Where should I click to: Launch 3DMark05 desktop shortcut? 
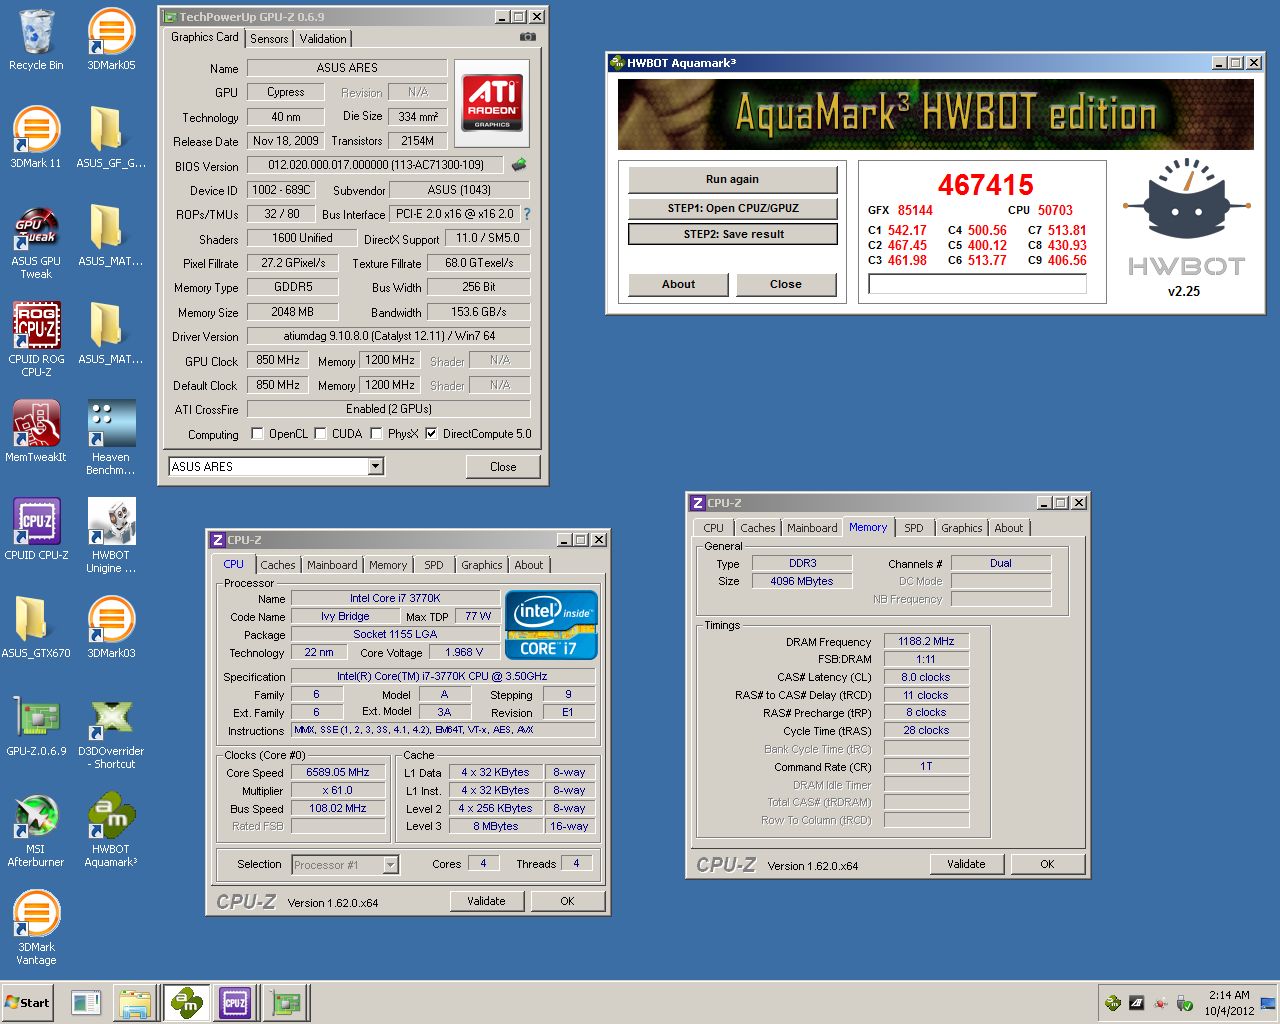pos(111,40)
